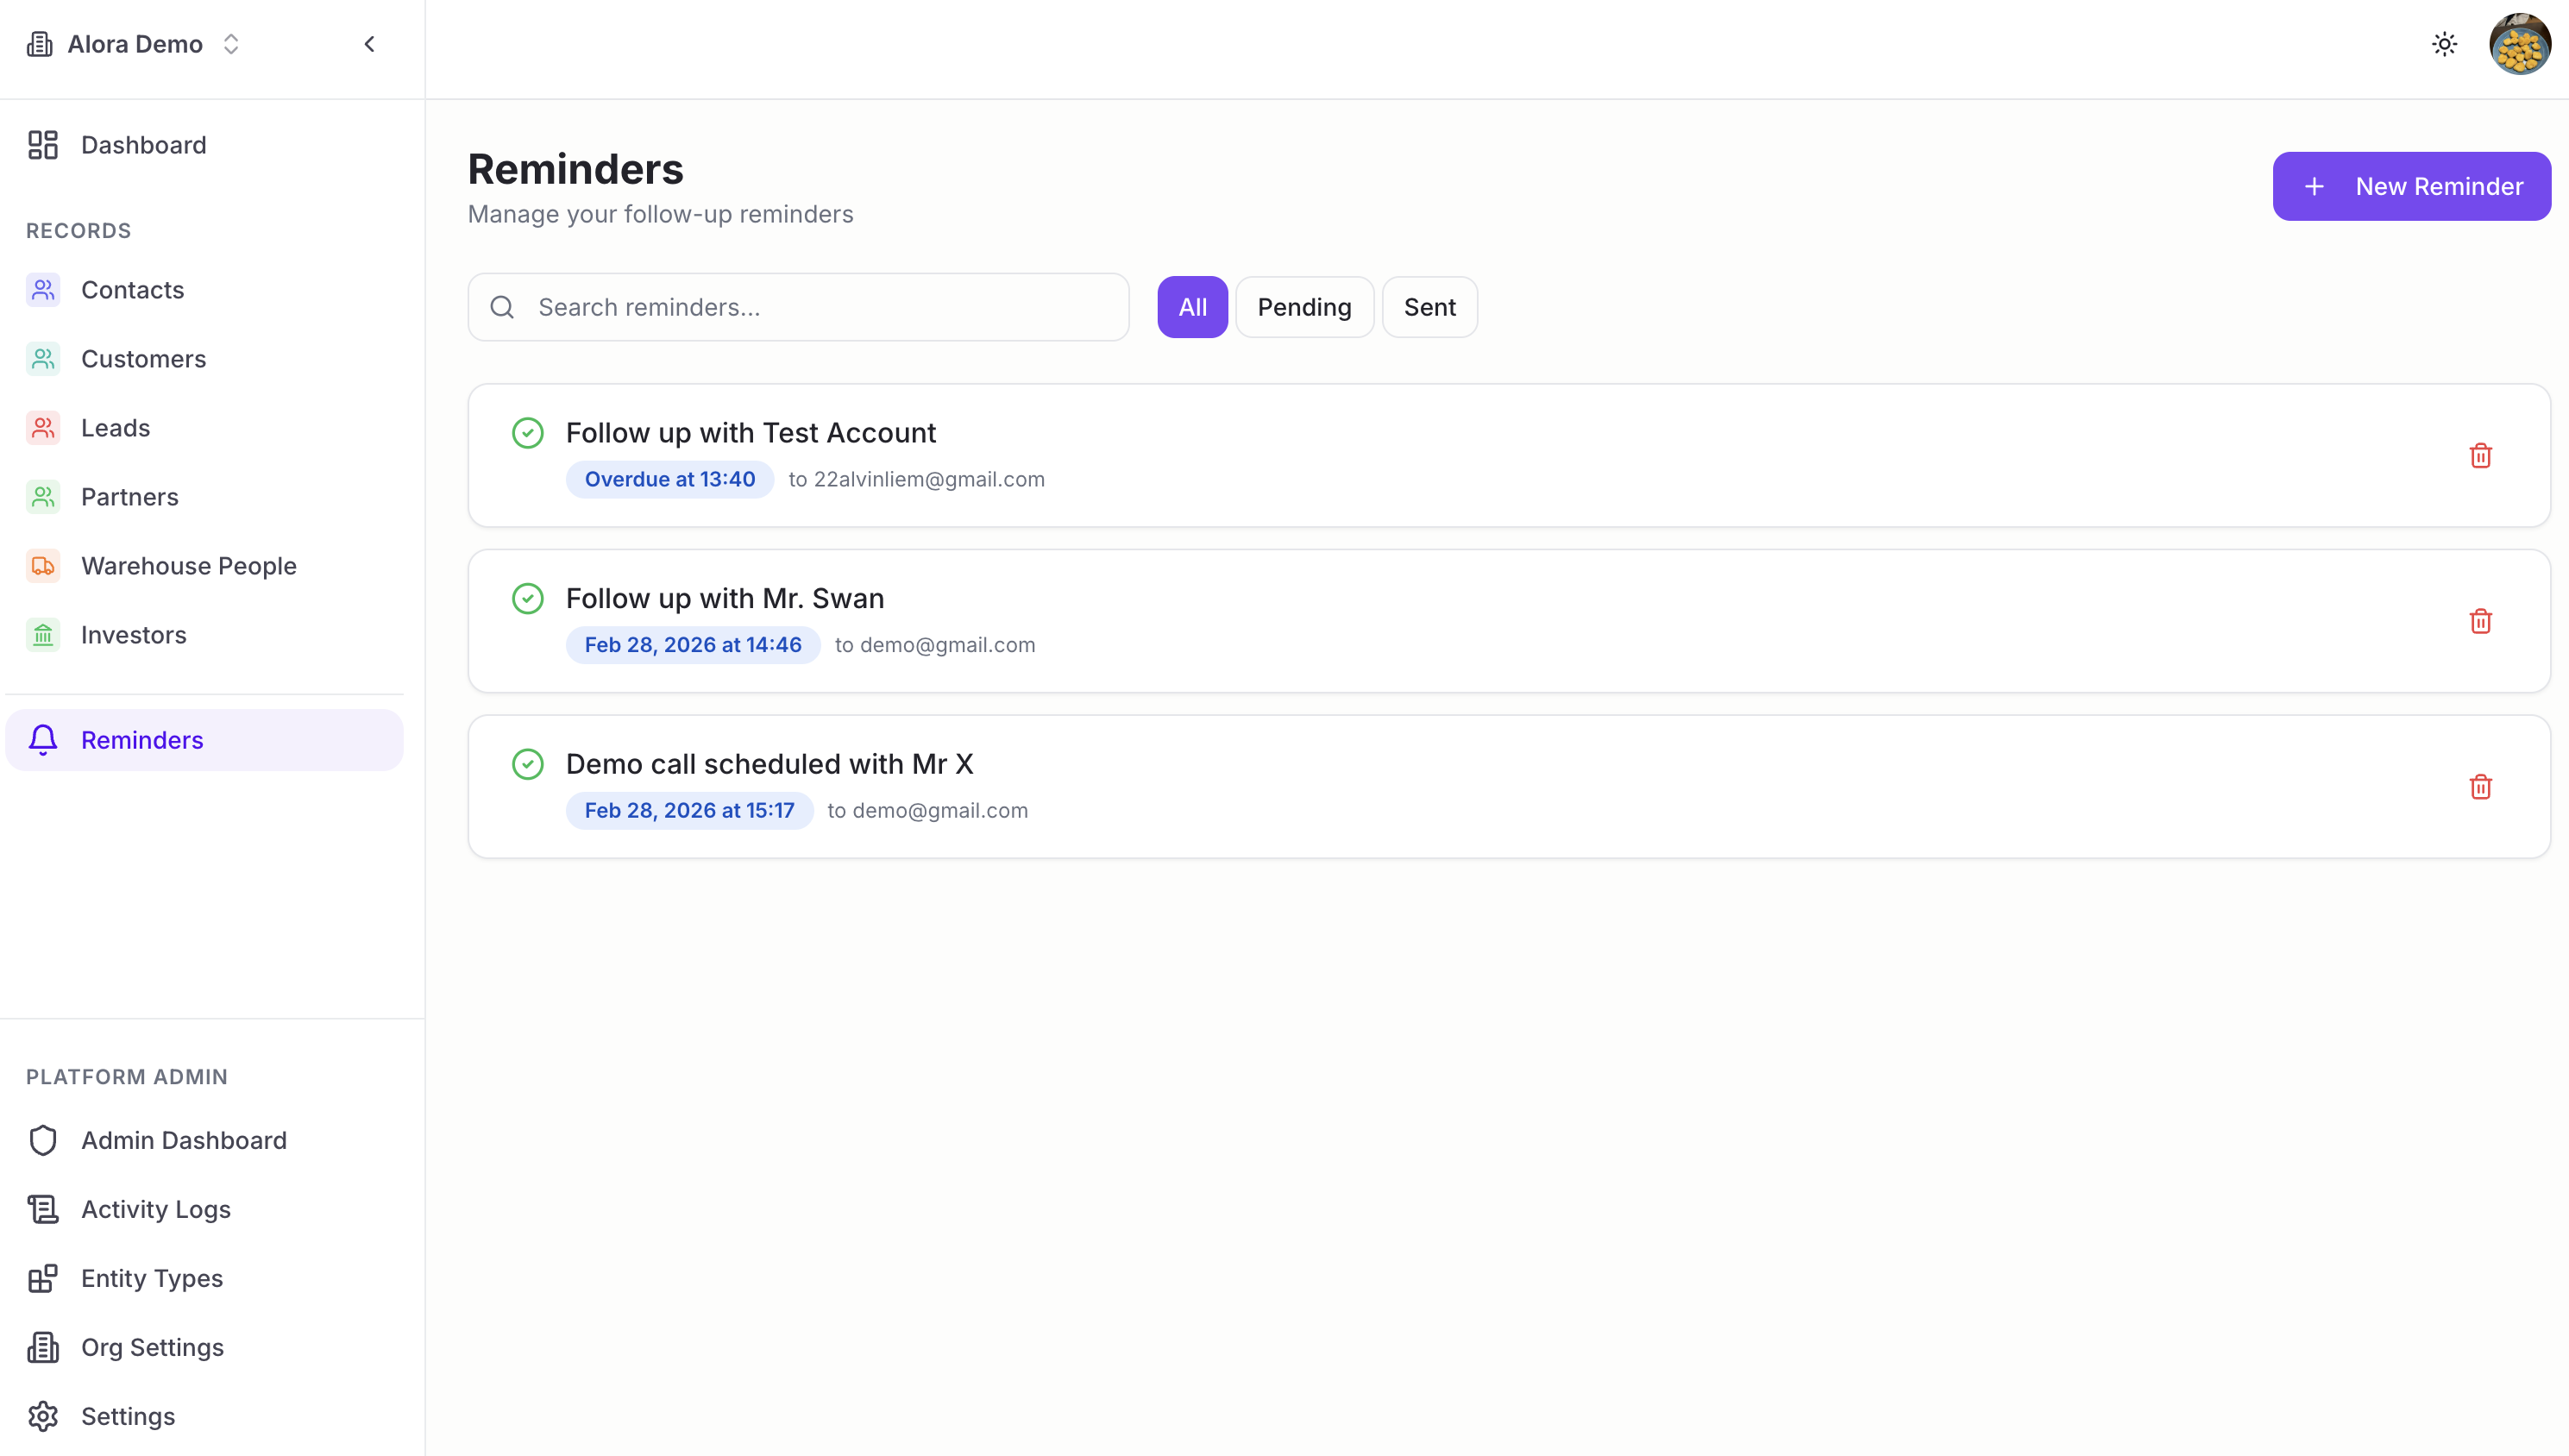The height and width of the screenshot is (1456, 2569).
Task: Open the Investors bank icon
Action: click(x=43, y=635)
